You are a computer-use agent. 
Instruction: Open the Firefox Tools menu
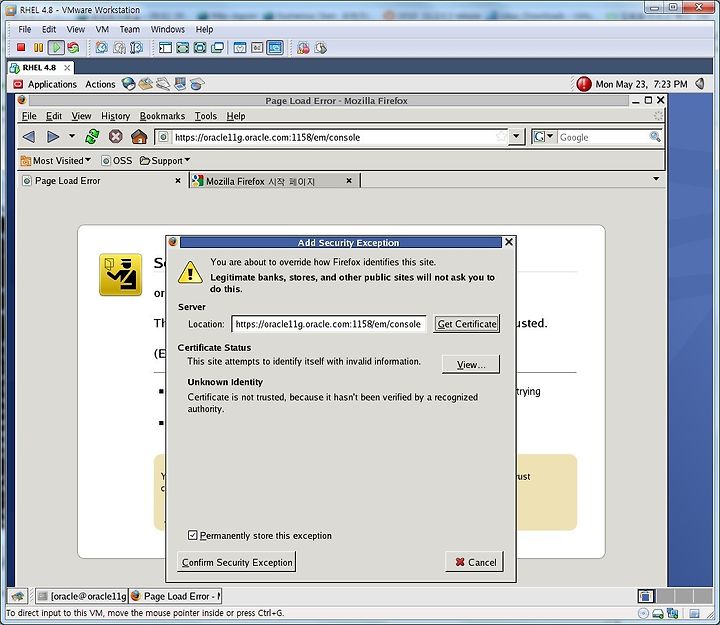[x=205, y=116]
